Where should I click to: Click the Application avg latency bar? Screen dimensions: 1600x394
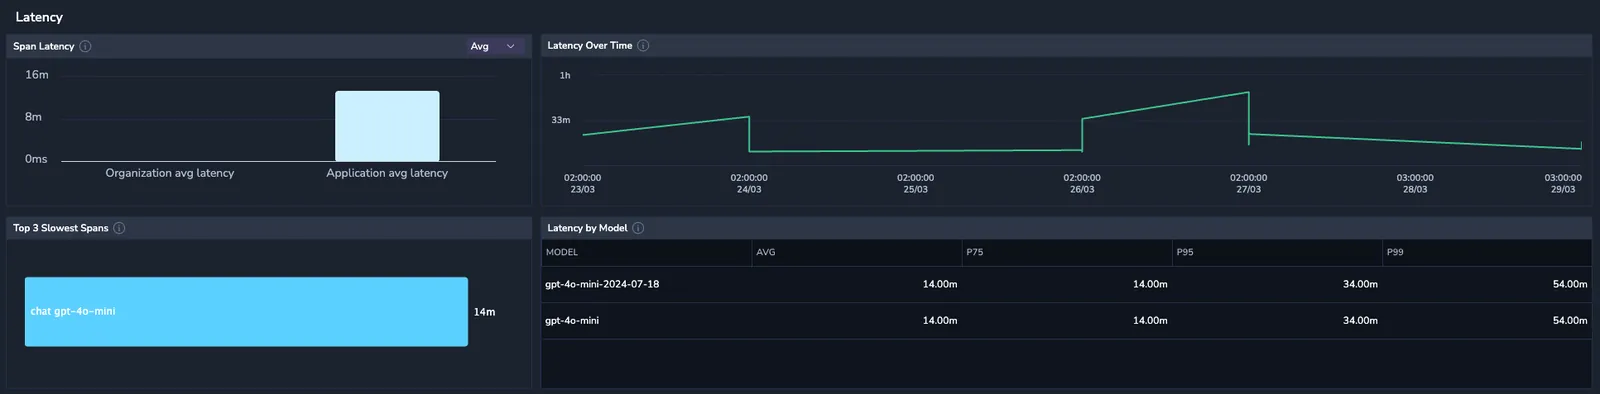(387, 126)
